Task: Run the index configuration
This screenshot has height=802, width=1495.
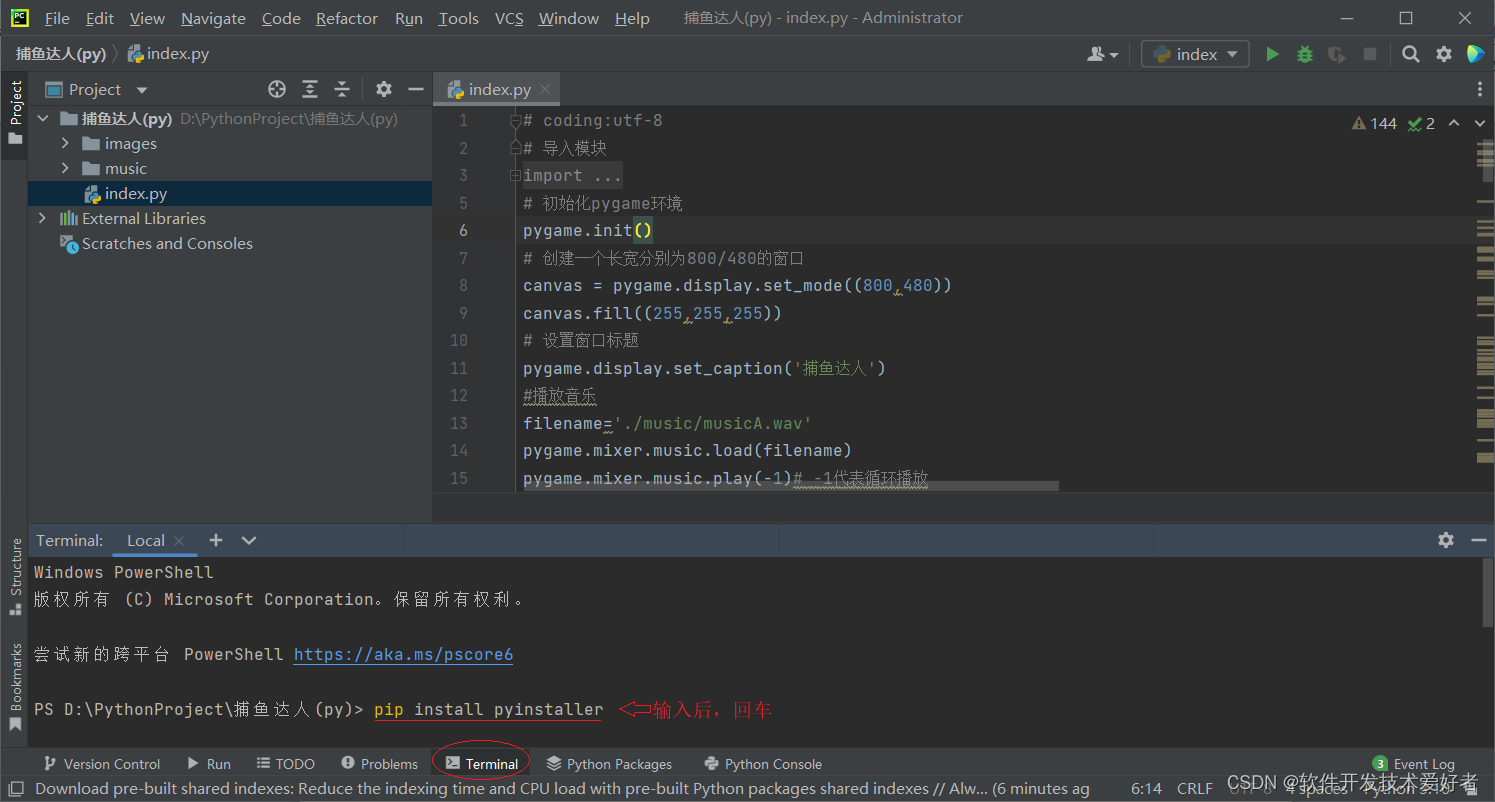Action: [x=1272, y=54]
